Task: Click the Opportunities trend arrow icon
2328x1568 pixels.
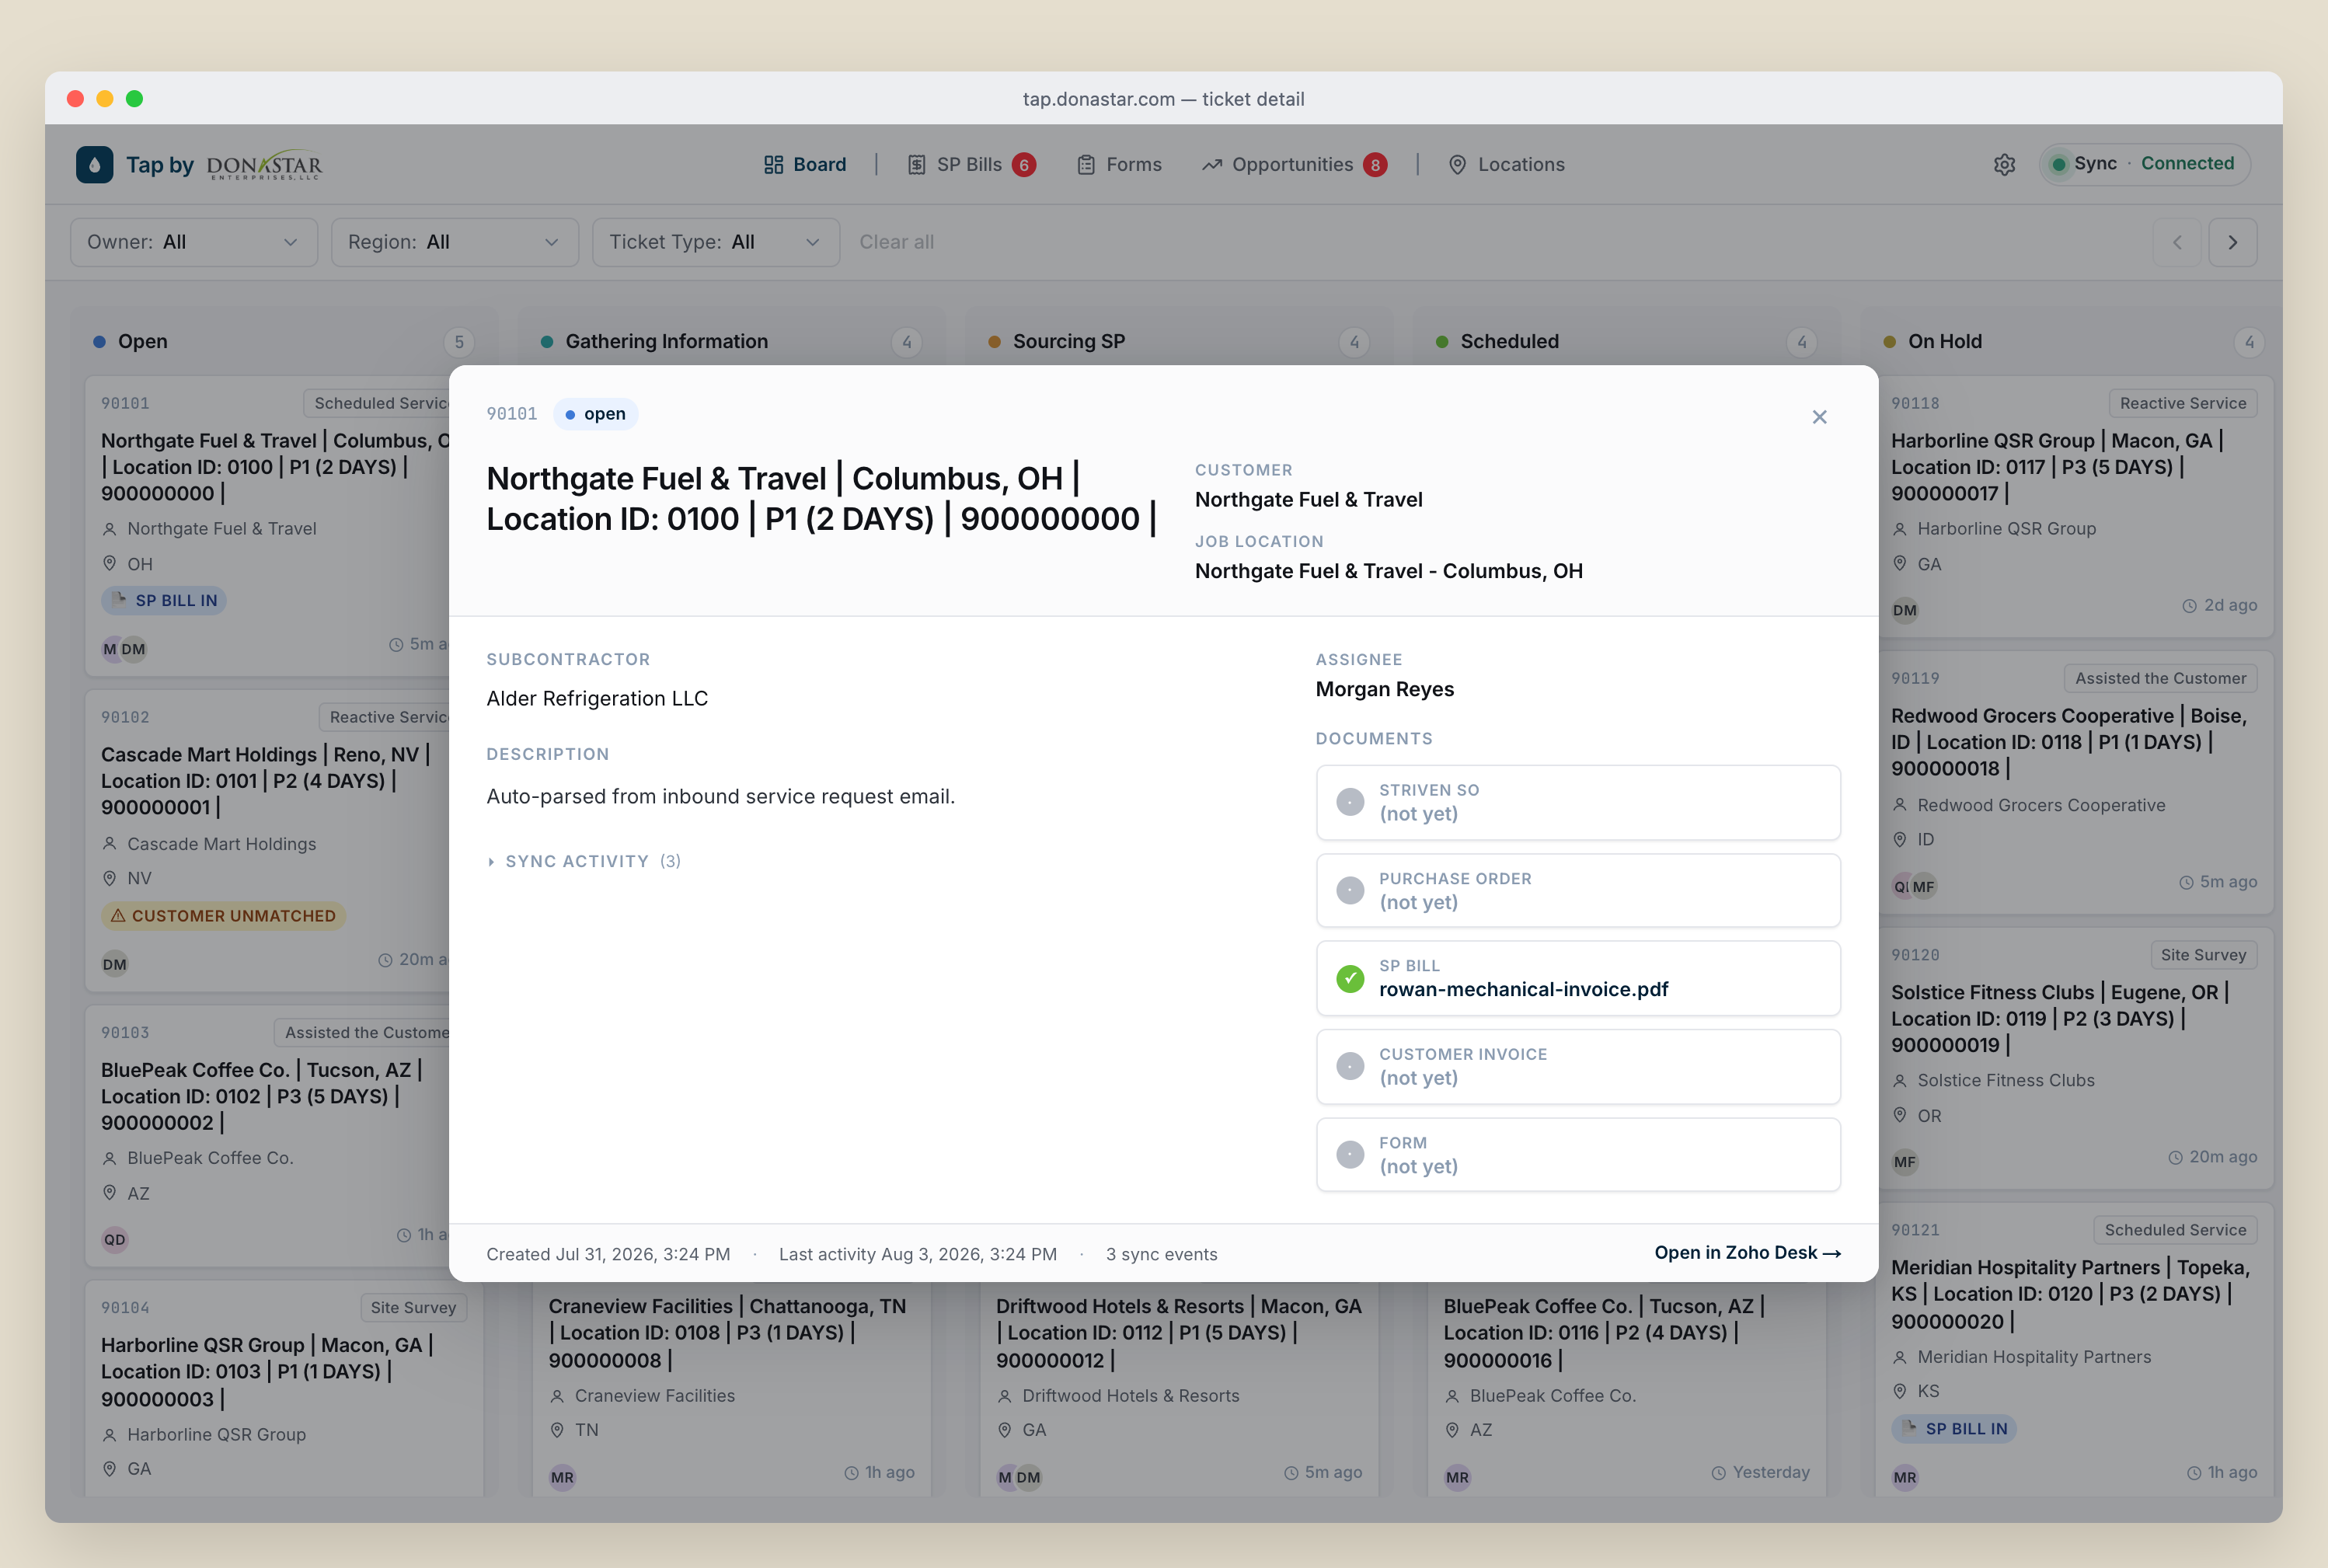Action: coord(1212,165)
